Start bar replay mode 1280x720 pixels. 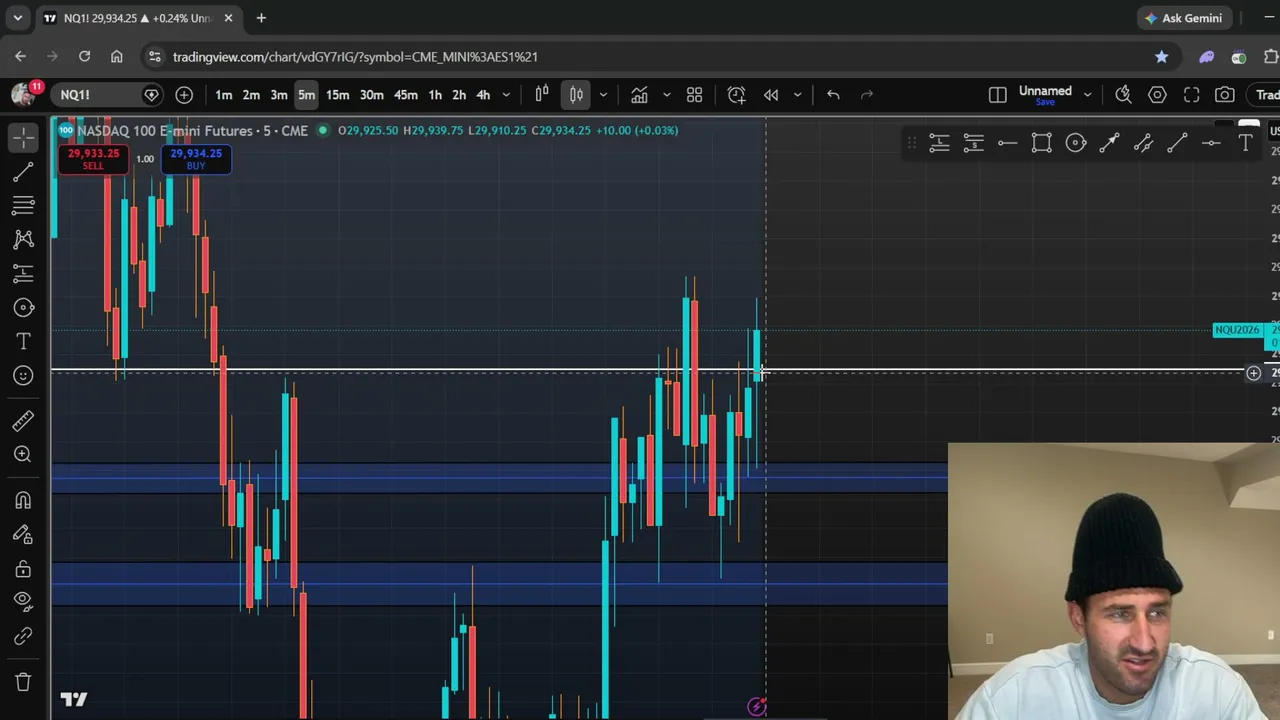pos(771,95)
